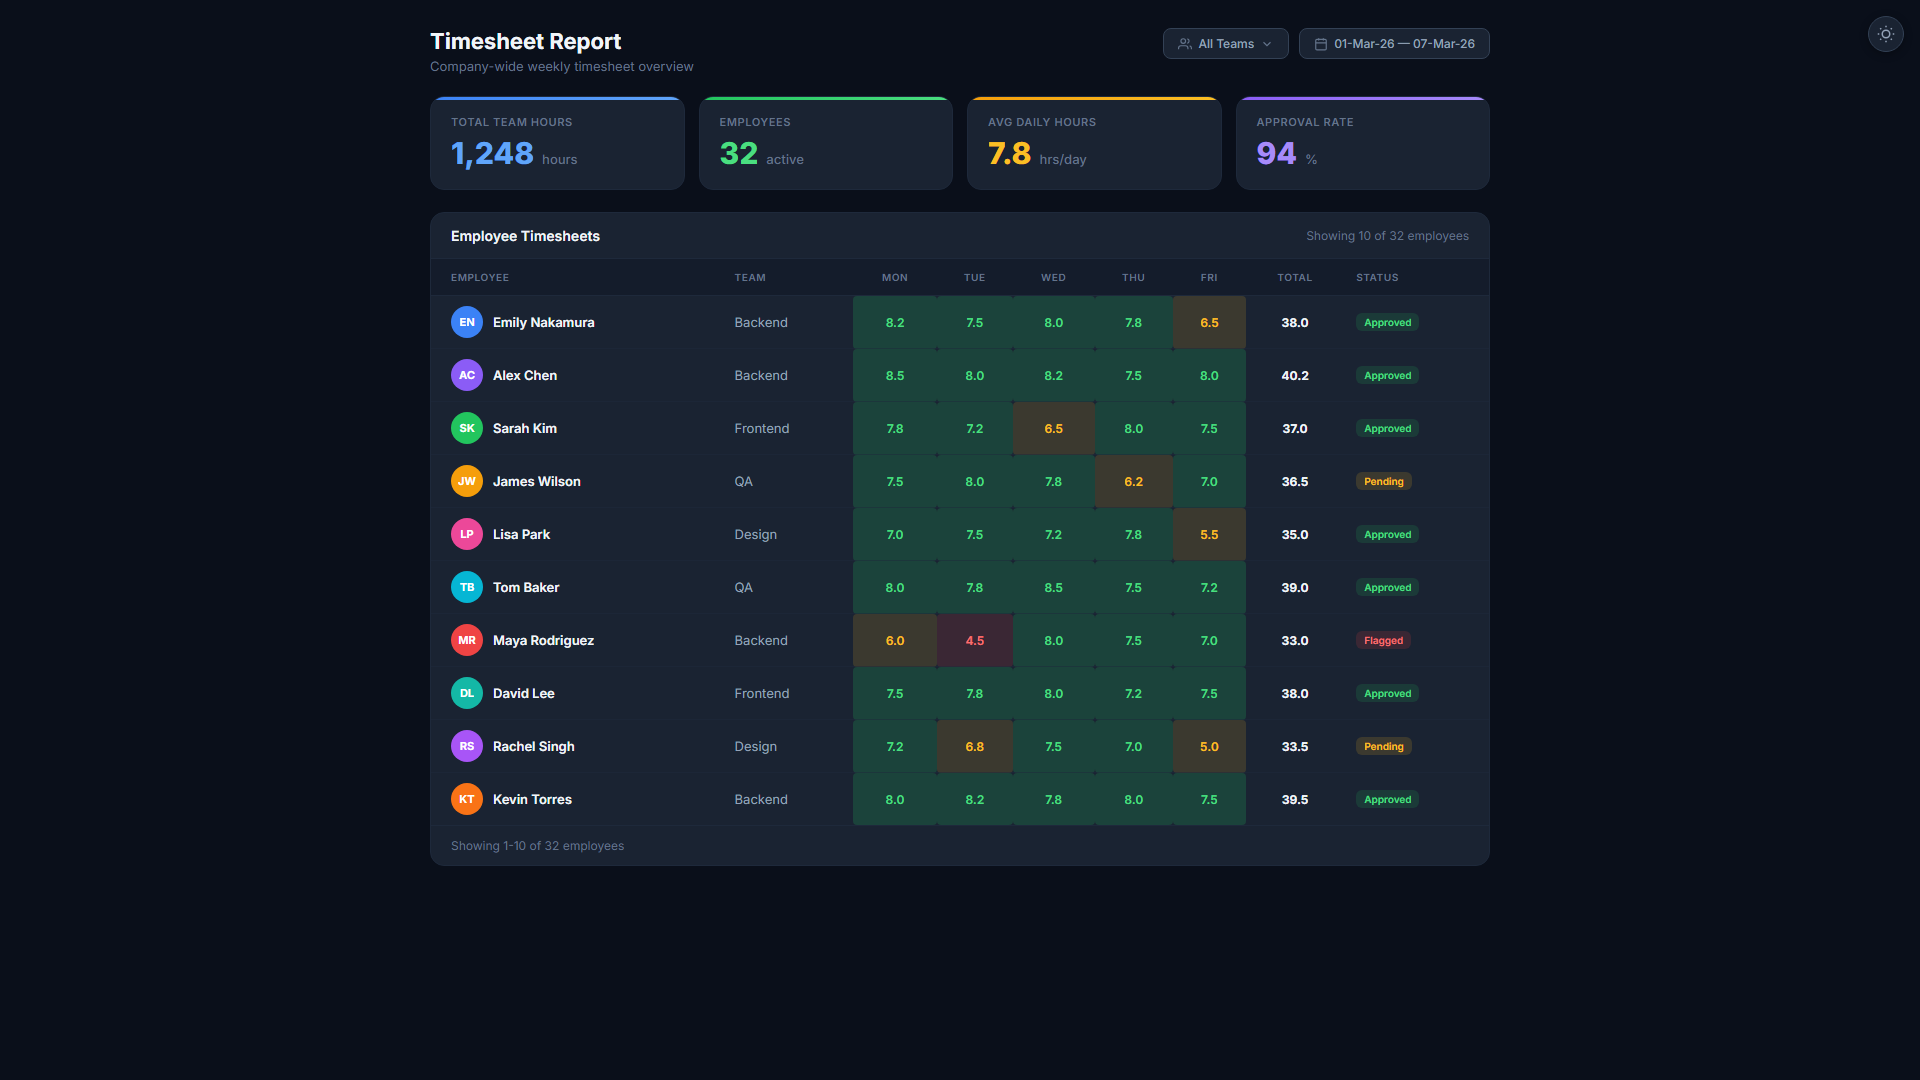Click the Showing 10 of 32 employees text
1920x1080 pixels.
tap(1387, 236)
